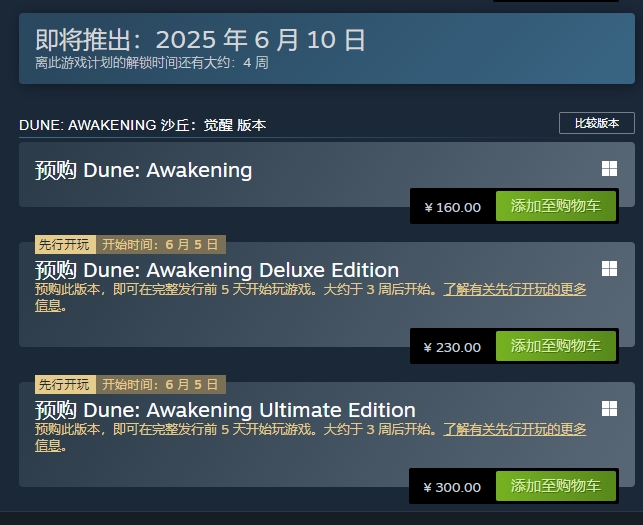Select the ¥ 300.00 price label

click(x=453, y=487)
